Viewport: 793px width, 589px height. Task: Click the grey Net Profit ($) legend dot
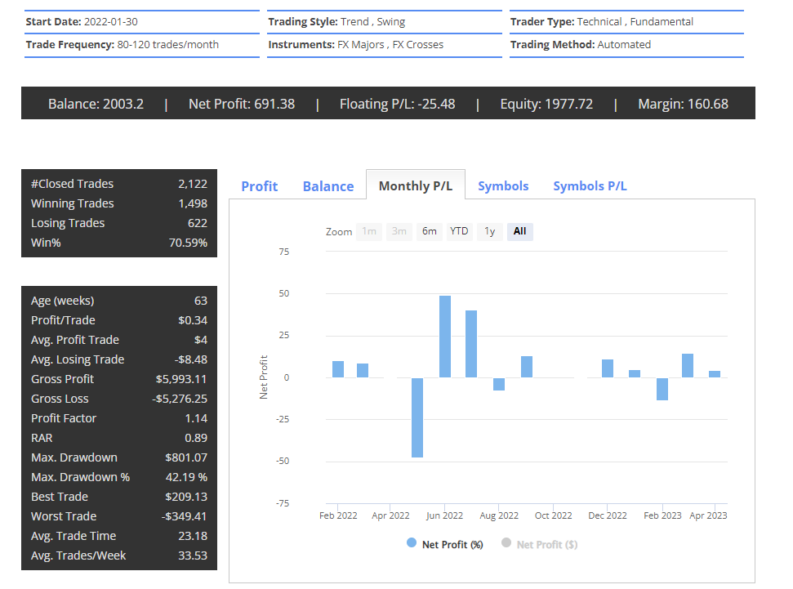[x=505, y=543]
